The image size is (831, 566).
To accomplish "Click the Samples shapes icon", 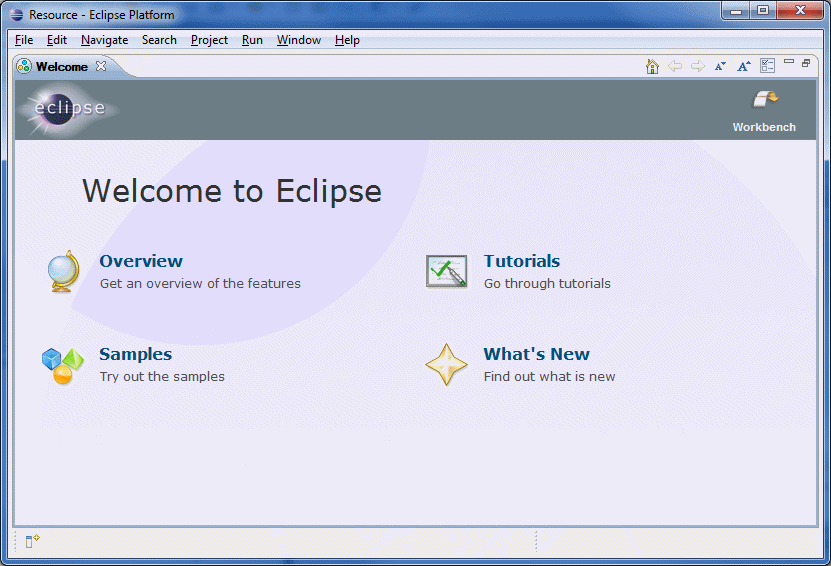I will pyautogui.click(x=63, y=366).
